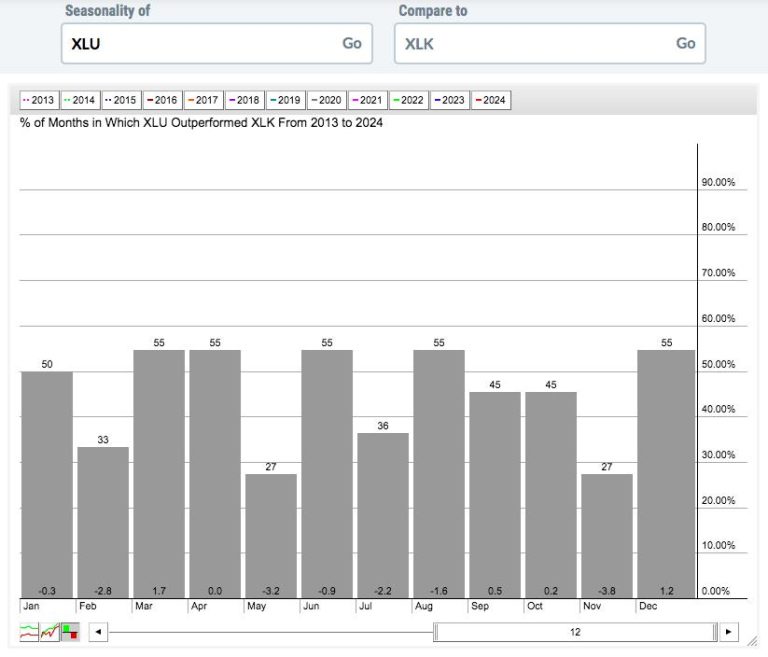Viewport: 768px width, 657px height.
Task: Toggle the 2022 year series
Action: click(x=408, y=100)
